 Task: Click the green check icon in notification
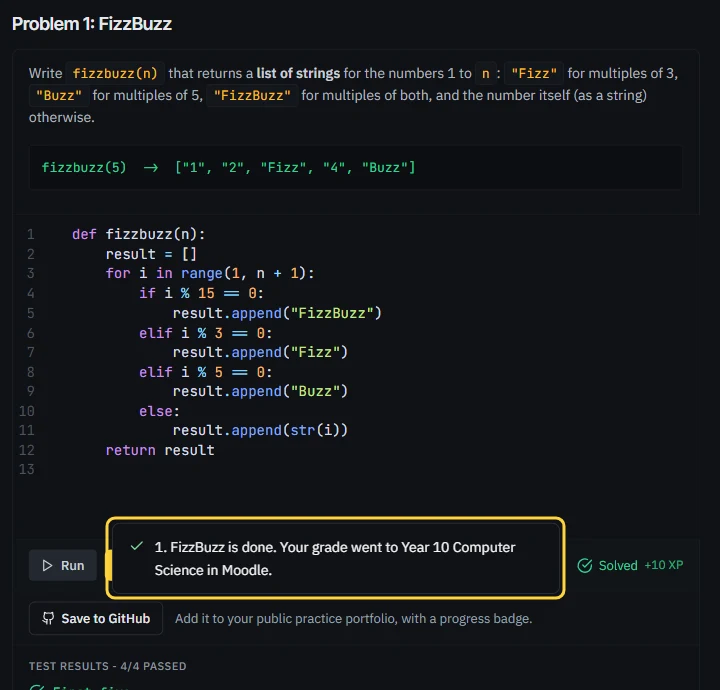(137, 546)
